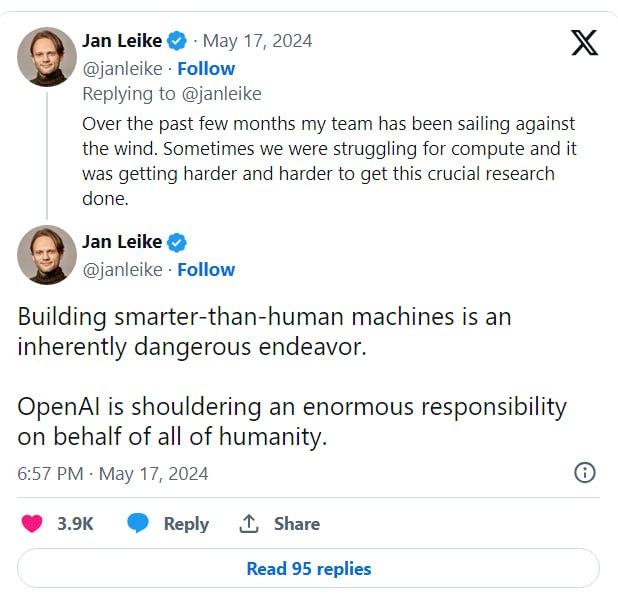Open Jan Leike's avatar in main tweet
618x599 pixels.
[x=47, y=255]
